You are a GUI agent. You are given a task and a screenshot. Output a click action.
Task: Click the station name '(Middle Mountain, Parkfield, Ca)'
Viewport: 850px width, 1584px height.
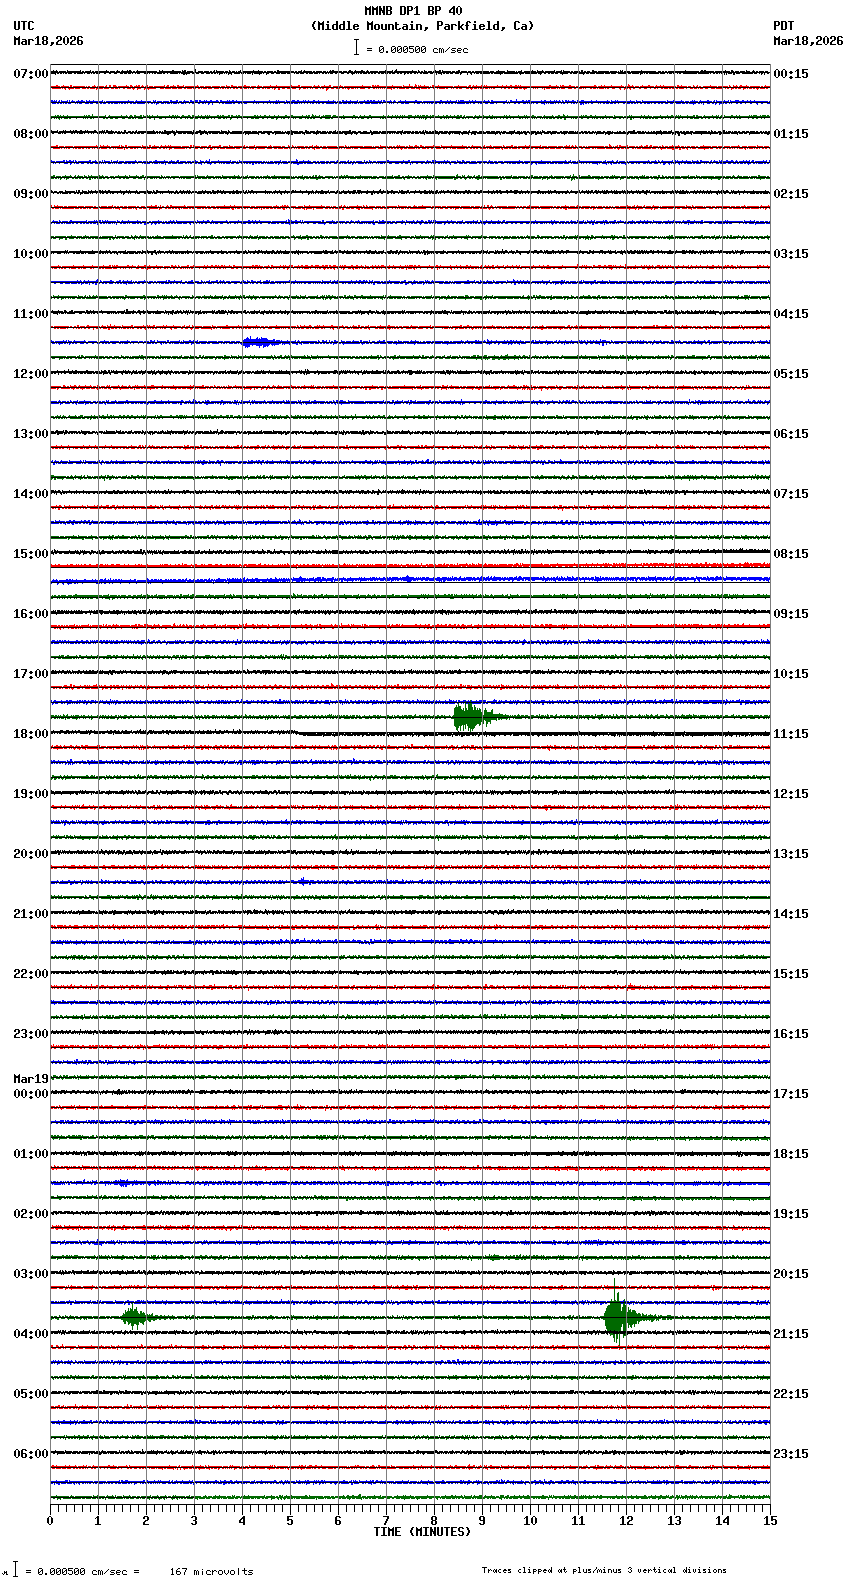(422, 26)
